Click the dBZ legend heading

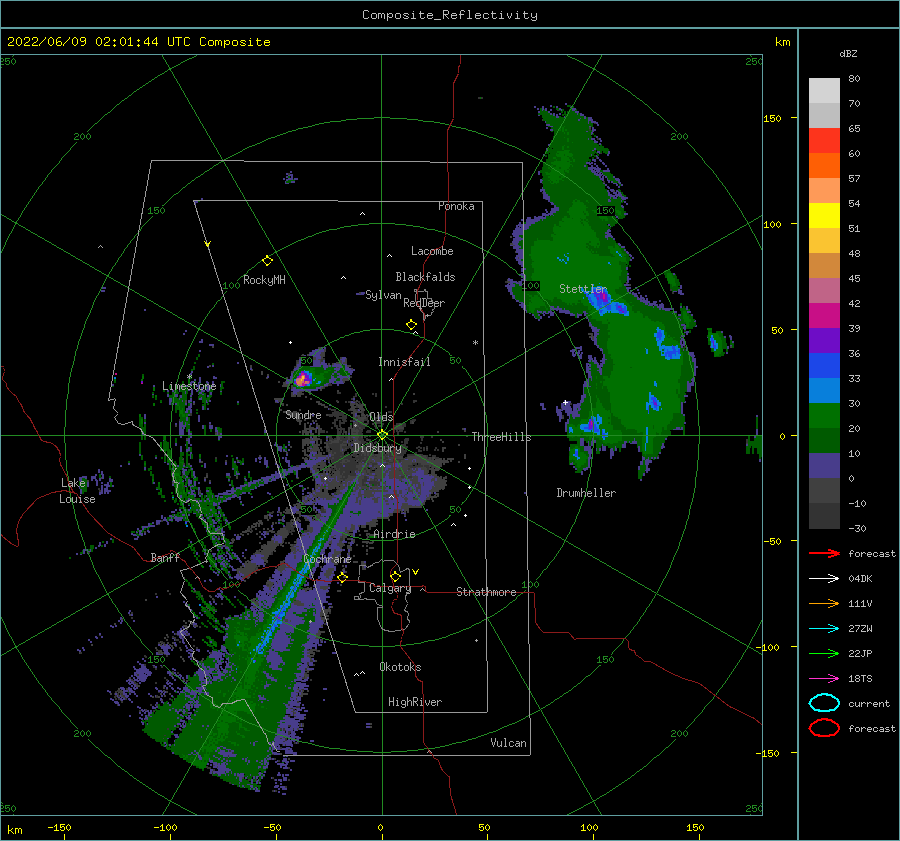848,53
